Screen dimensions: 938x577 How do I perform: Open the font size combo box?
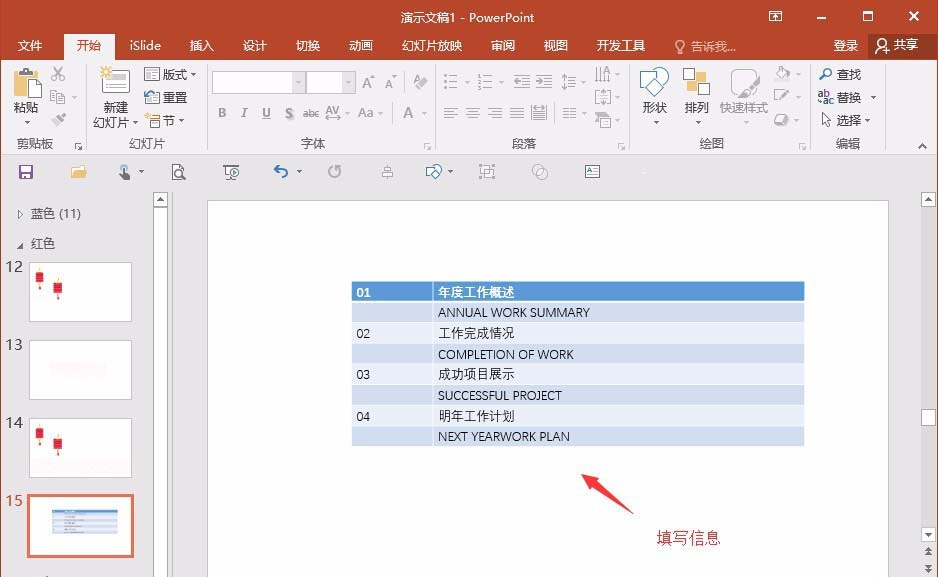tap(330, 82)
